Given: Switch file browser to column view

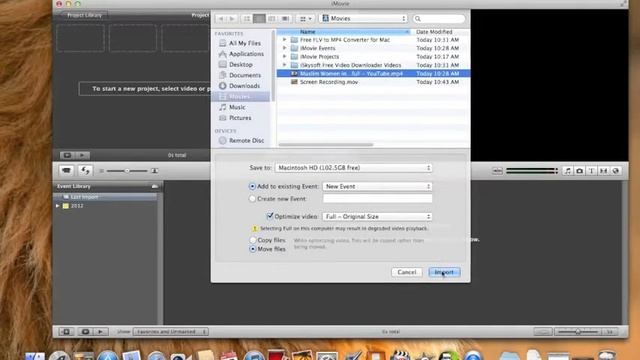Looking at the screenshot, I should point(272,19).
